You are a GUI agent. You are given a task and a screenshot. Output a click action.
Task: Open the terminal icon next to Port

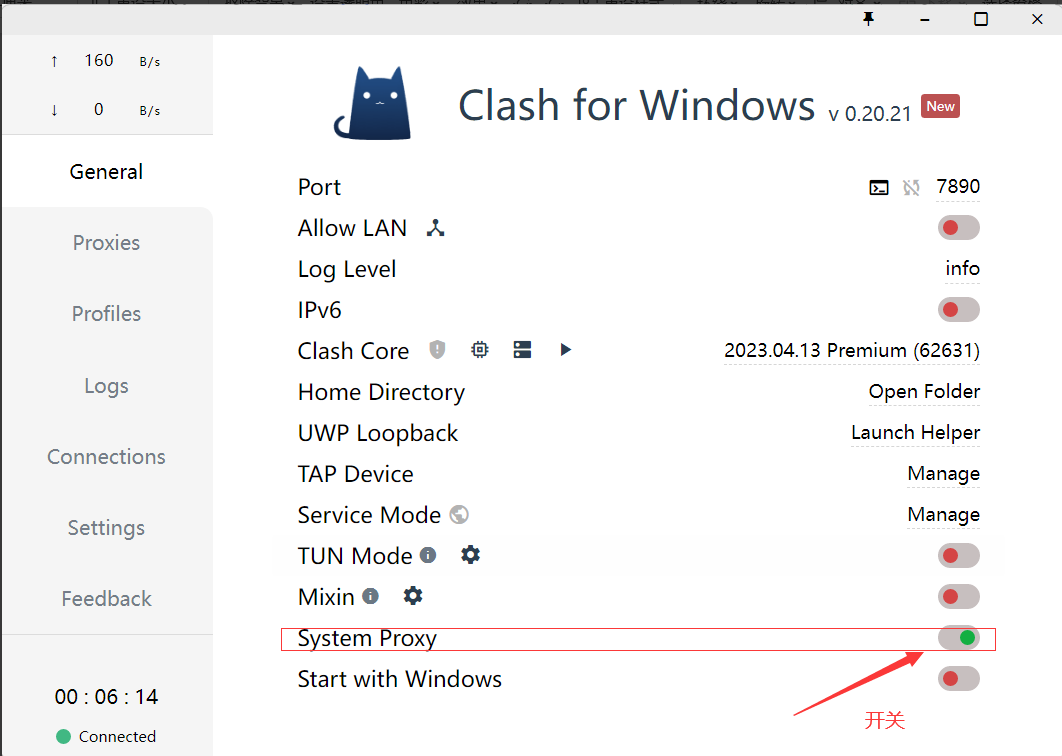point(879,187)
